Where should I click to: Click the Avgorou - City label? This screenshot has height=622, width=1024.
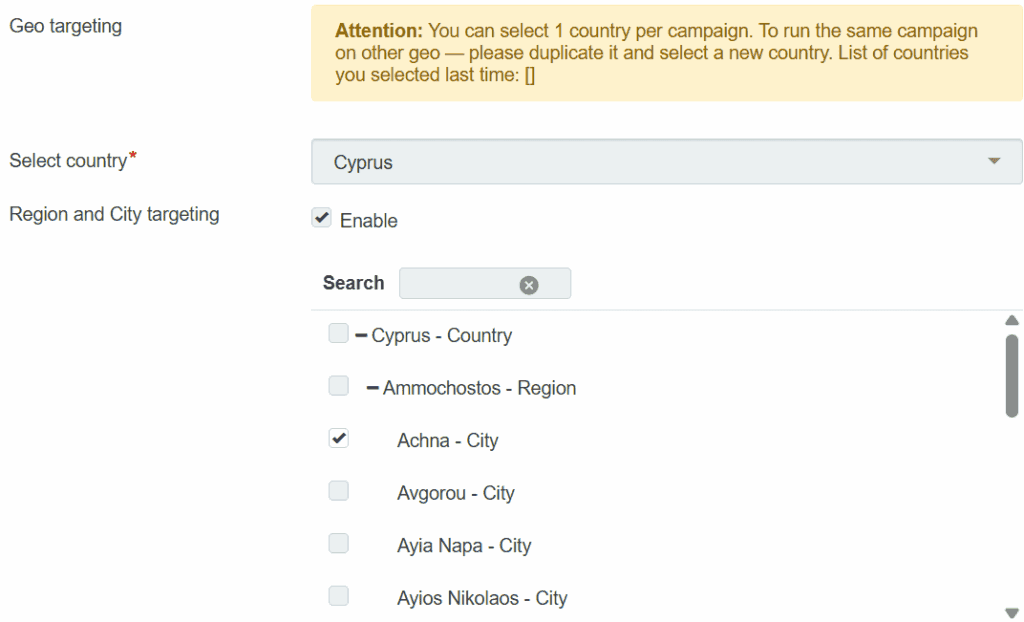pyautogui.click(x=455, y=493)
